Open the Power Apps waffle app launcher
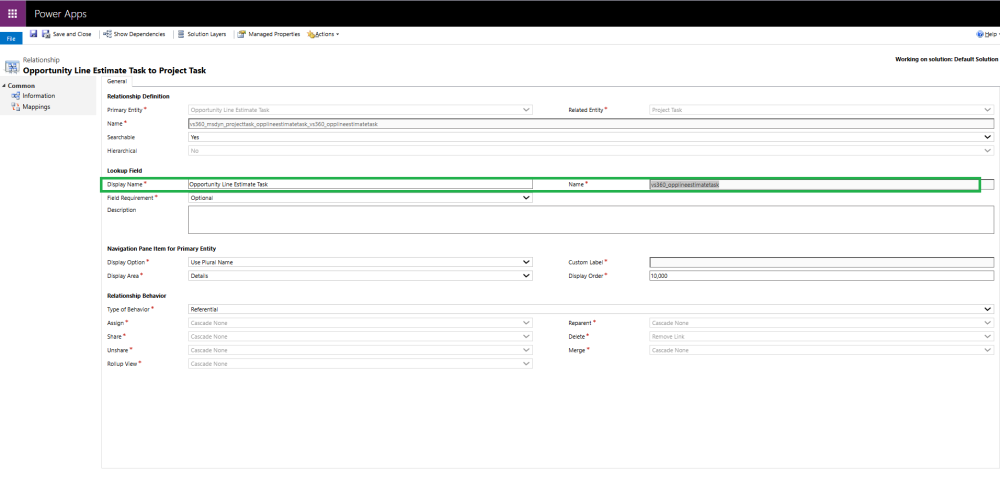 [x=13, y=13]
